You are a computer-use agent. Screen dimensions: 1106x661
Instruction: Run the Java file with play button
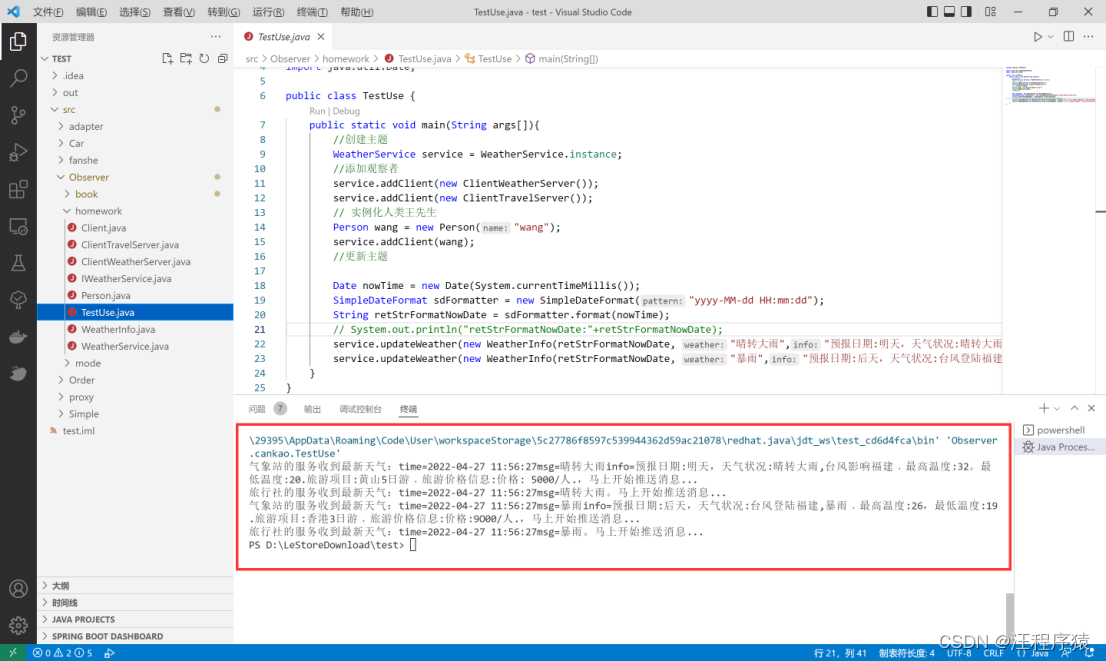pos(1038,37)
